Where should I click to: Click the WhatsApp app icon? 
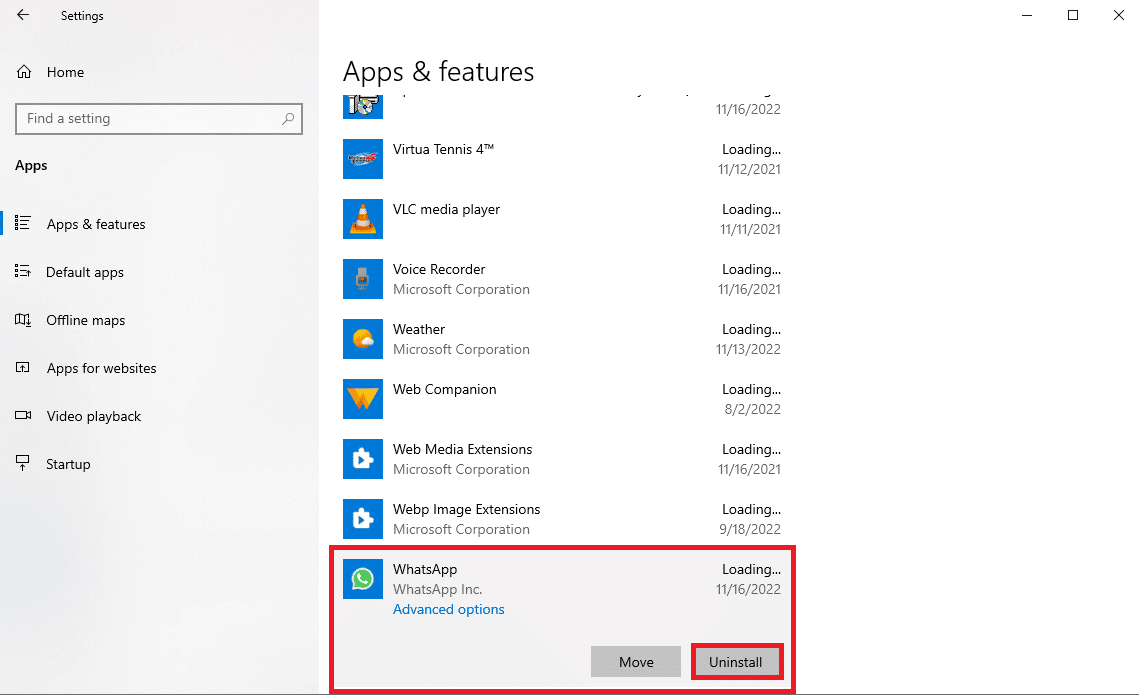pos(362,579)
